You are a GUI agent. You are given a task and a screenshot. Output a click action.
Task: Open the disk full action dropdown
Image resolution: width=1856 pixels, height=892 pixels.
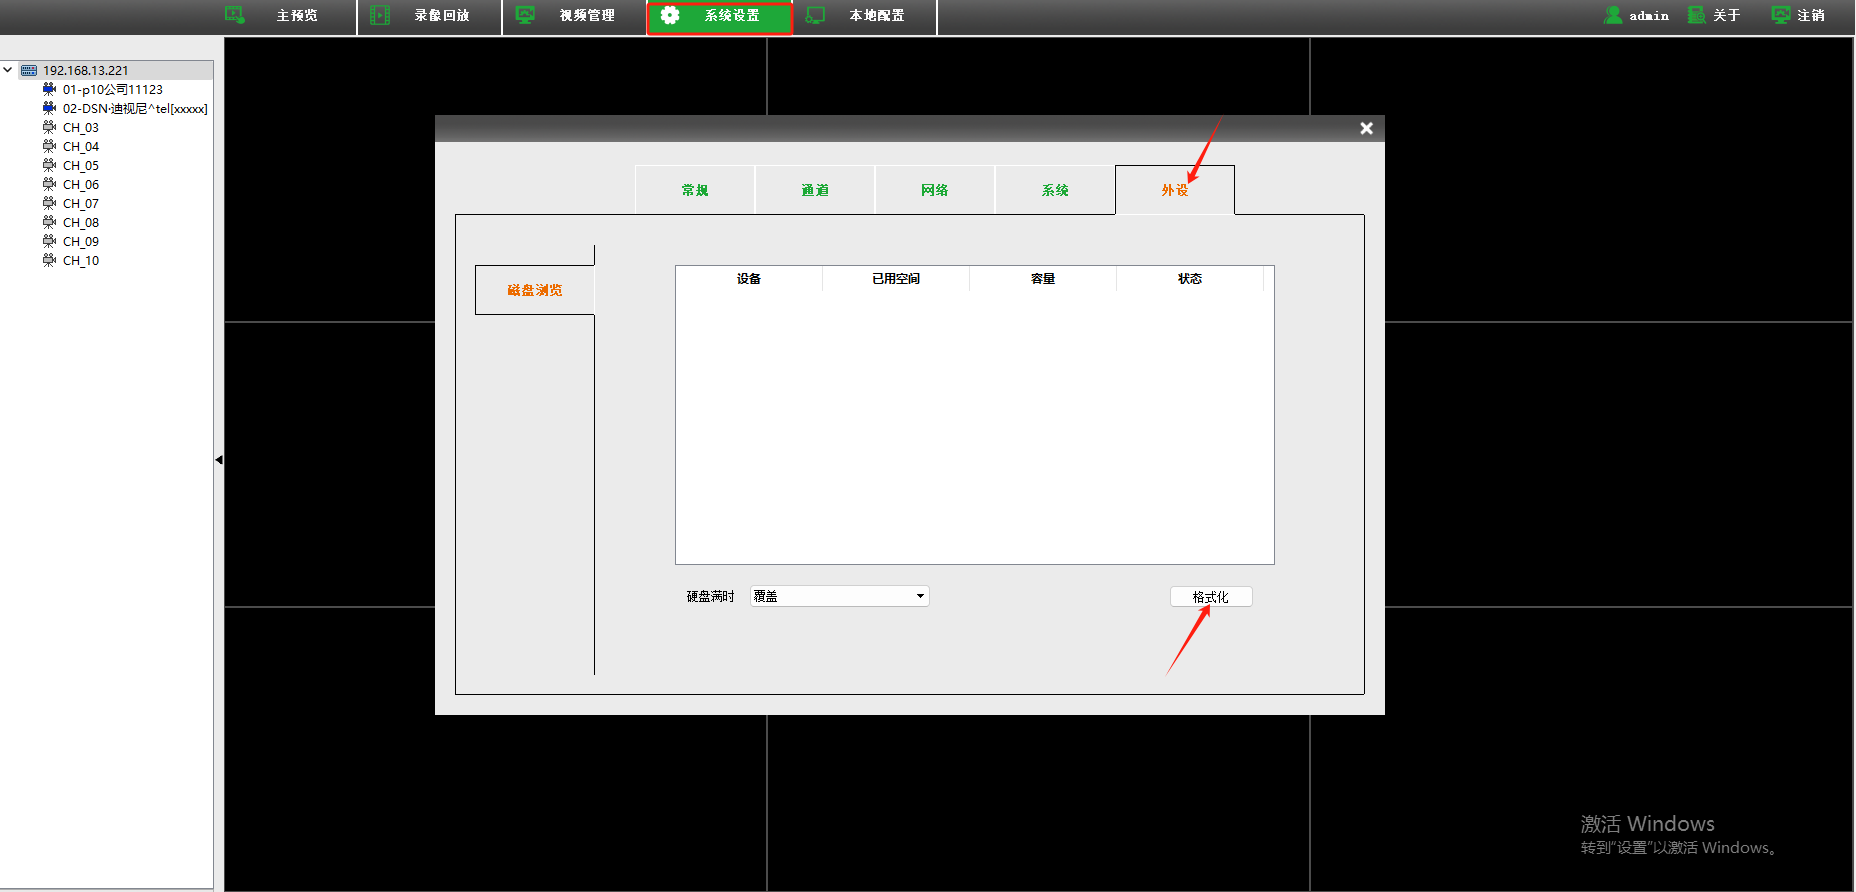[x=919, y=596]
